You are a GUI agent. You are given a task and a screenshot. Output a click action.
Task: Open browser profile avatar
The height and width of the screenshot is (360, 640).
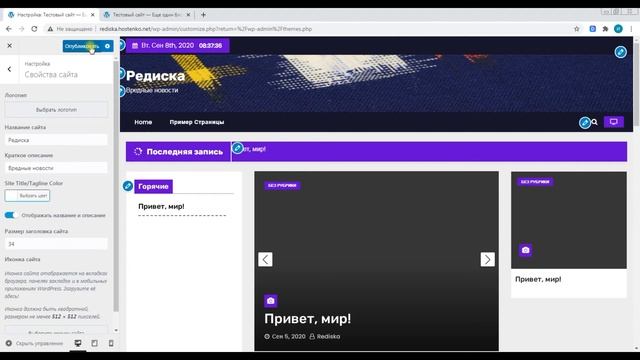point(618,29)
